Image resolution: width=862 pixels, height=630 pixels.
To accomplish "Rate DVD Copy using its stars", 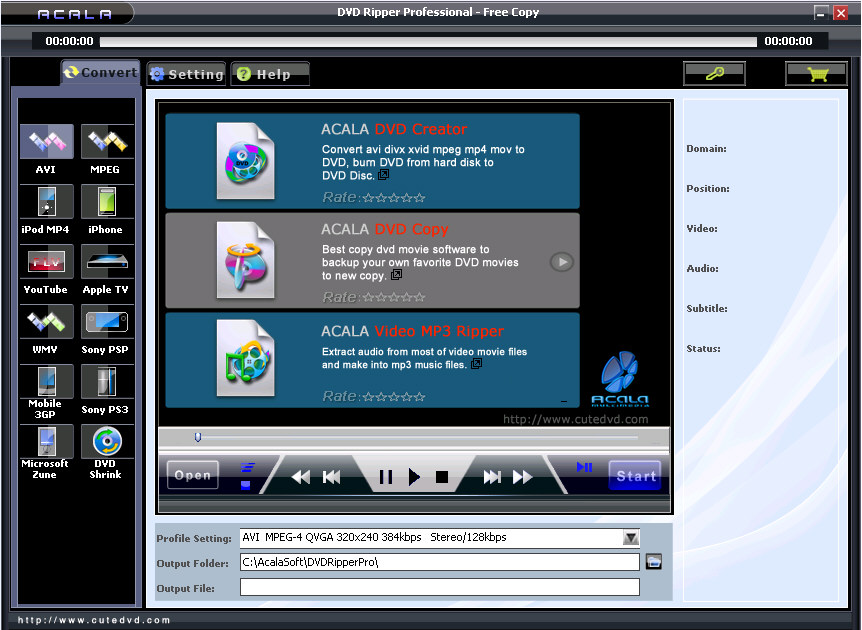I will 394,297.
